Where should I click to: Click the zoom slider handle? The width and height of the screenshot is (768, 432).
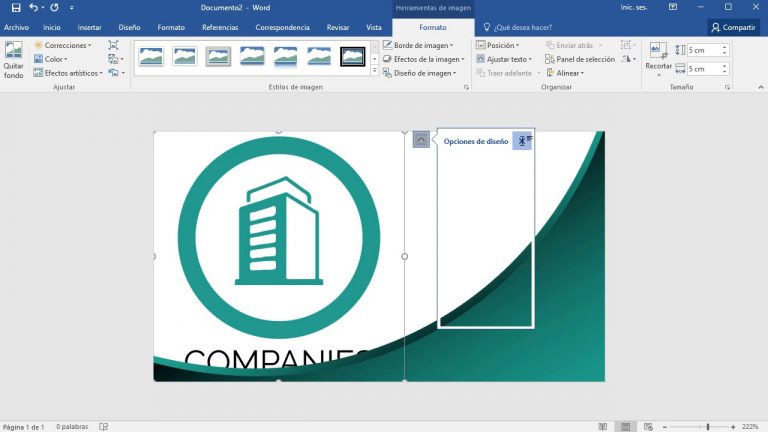coord(708,427)
